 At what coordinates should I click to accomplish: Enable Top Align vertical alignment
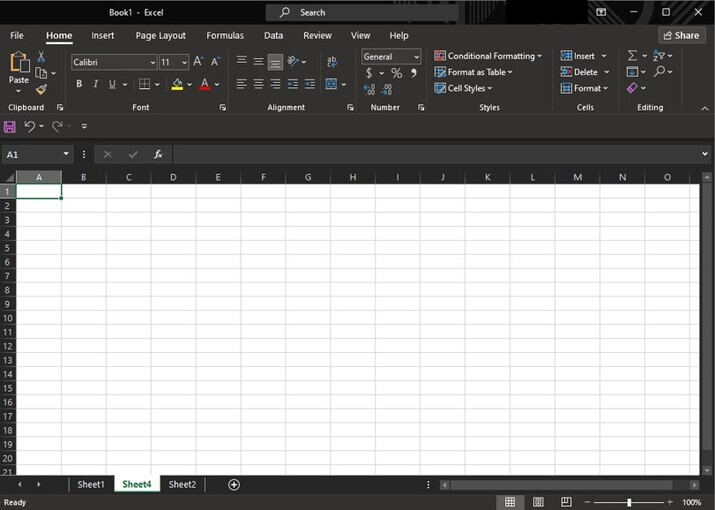242,61
